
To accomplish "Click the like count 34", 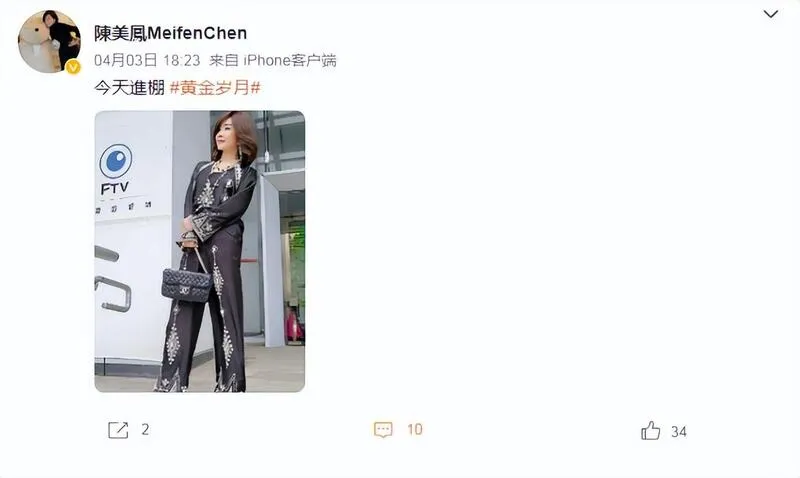I will pyautogui.click(x=679, y=432).
